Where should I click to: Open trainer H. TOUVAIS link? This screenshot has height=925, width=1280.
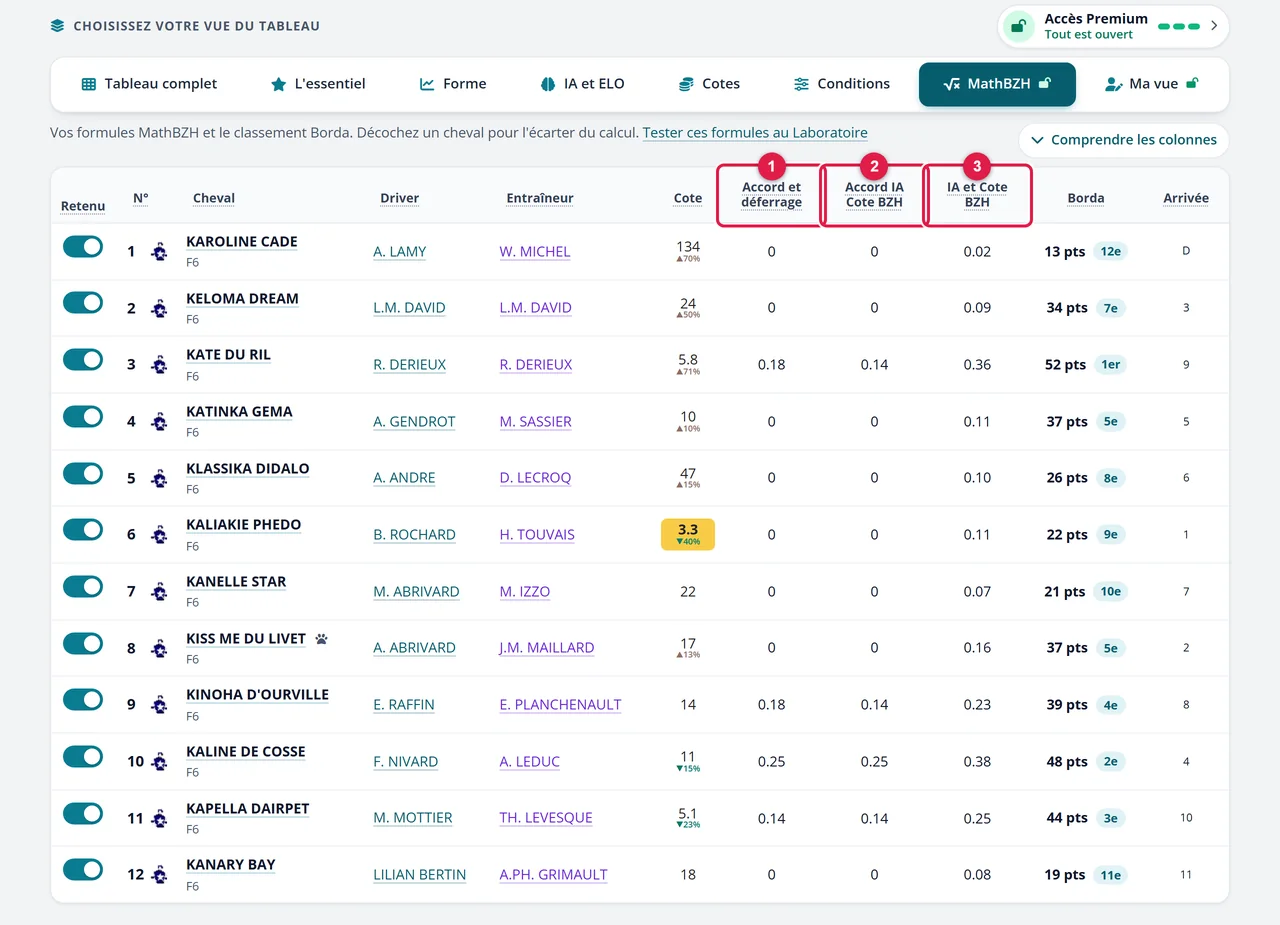click(x=537, y=535)
